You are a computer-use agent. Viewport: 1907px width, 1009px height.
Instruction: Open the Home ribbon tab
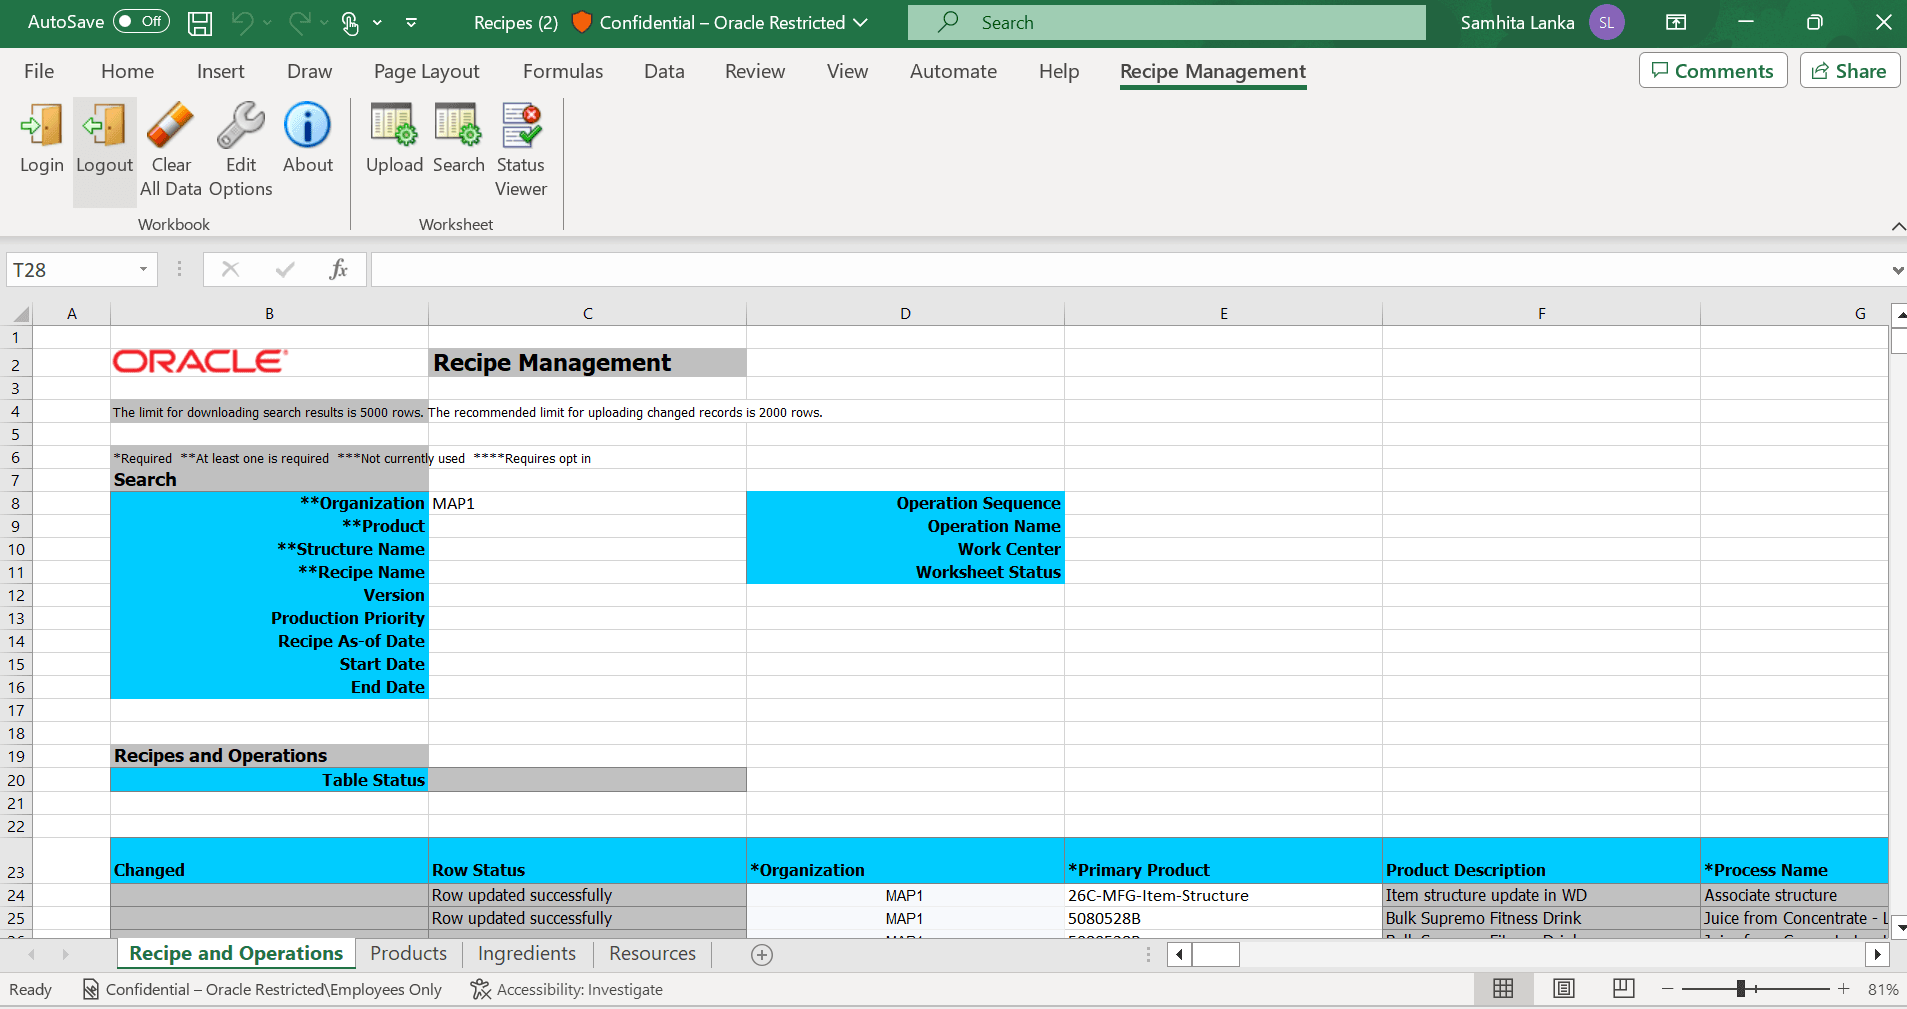pyautogui.click(x=127, y=71)
